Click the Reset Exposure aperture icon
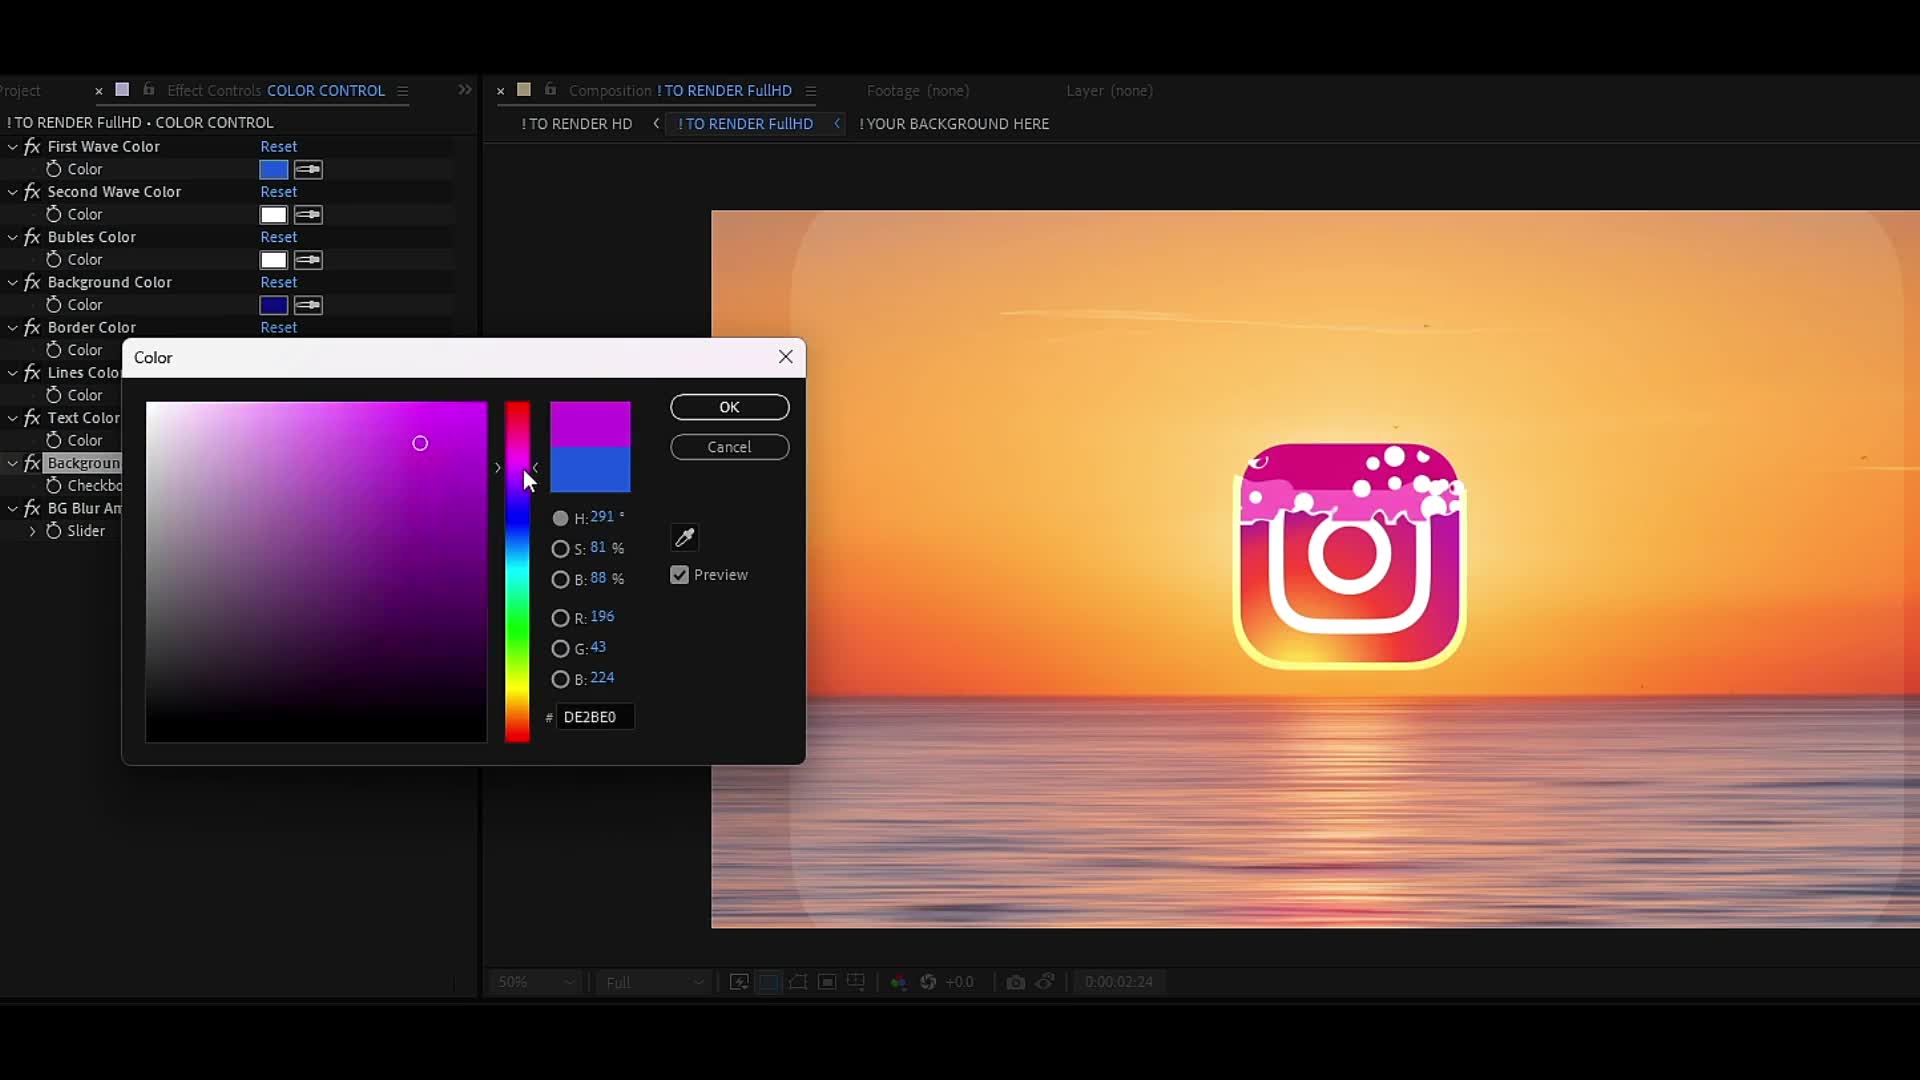Viewport: 1920px width, 1080px height. (928, 982)
